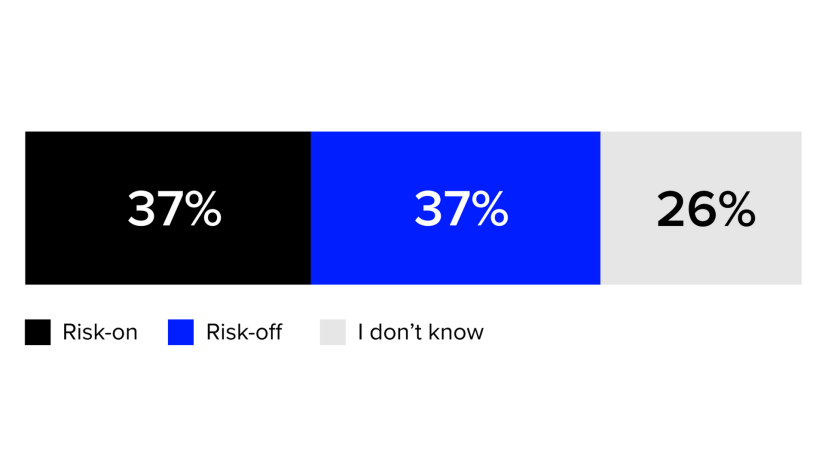
Task: Click the gray 26% bar segment
Action: [x=701, y=208]
